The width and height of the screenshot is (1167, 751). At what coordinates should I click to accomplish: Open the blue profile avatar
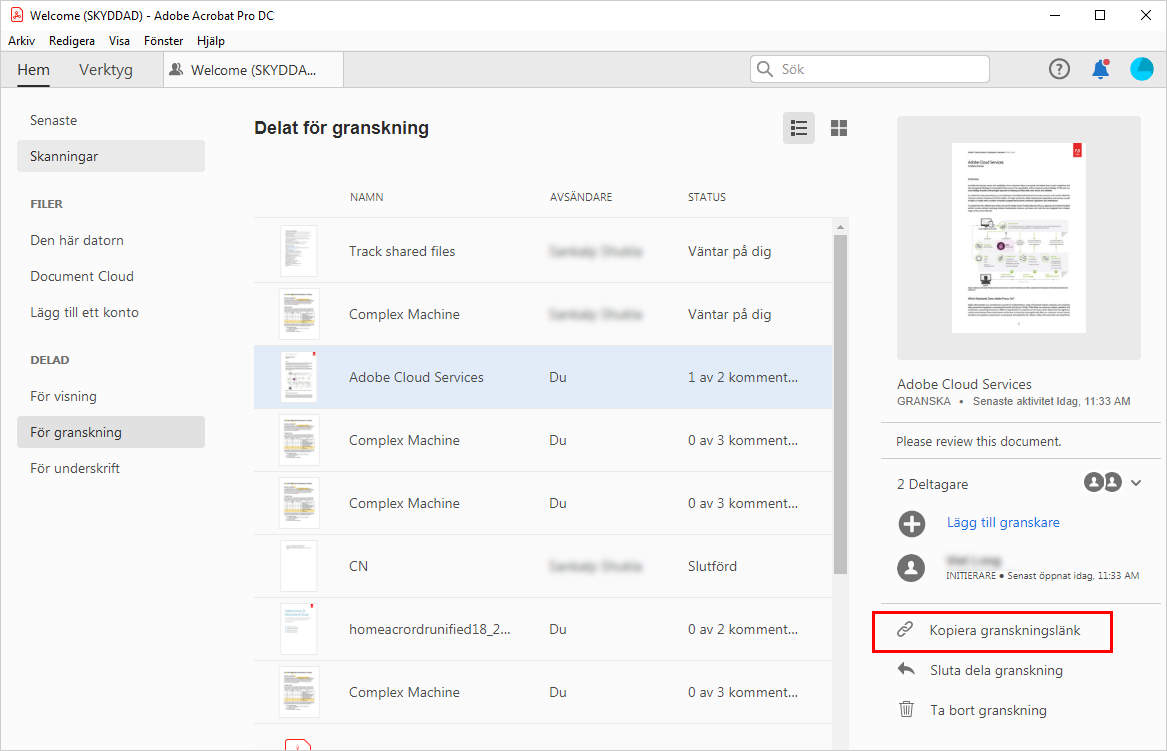point(1142,69)
